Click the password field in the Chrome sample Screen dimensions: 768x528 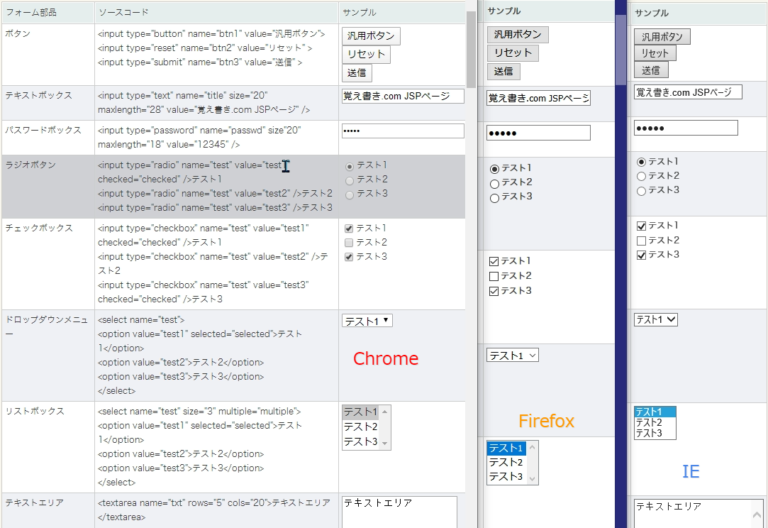[x=402, y=131]
